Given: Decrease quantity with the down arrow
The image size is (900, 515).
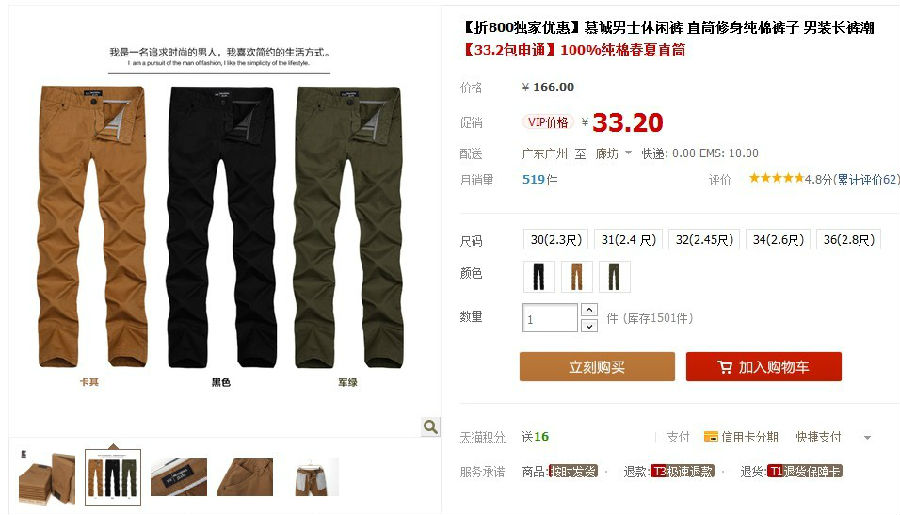Looking at the screenshot, I should [589, 326].
